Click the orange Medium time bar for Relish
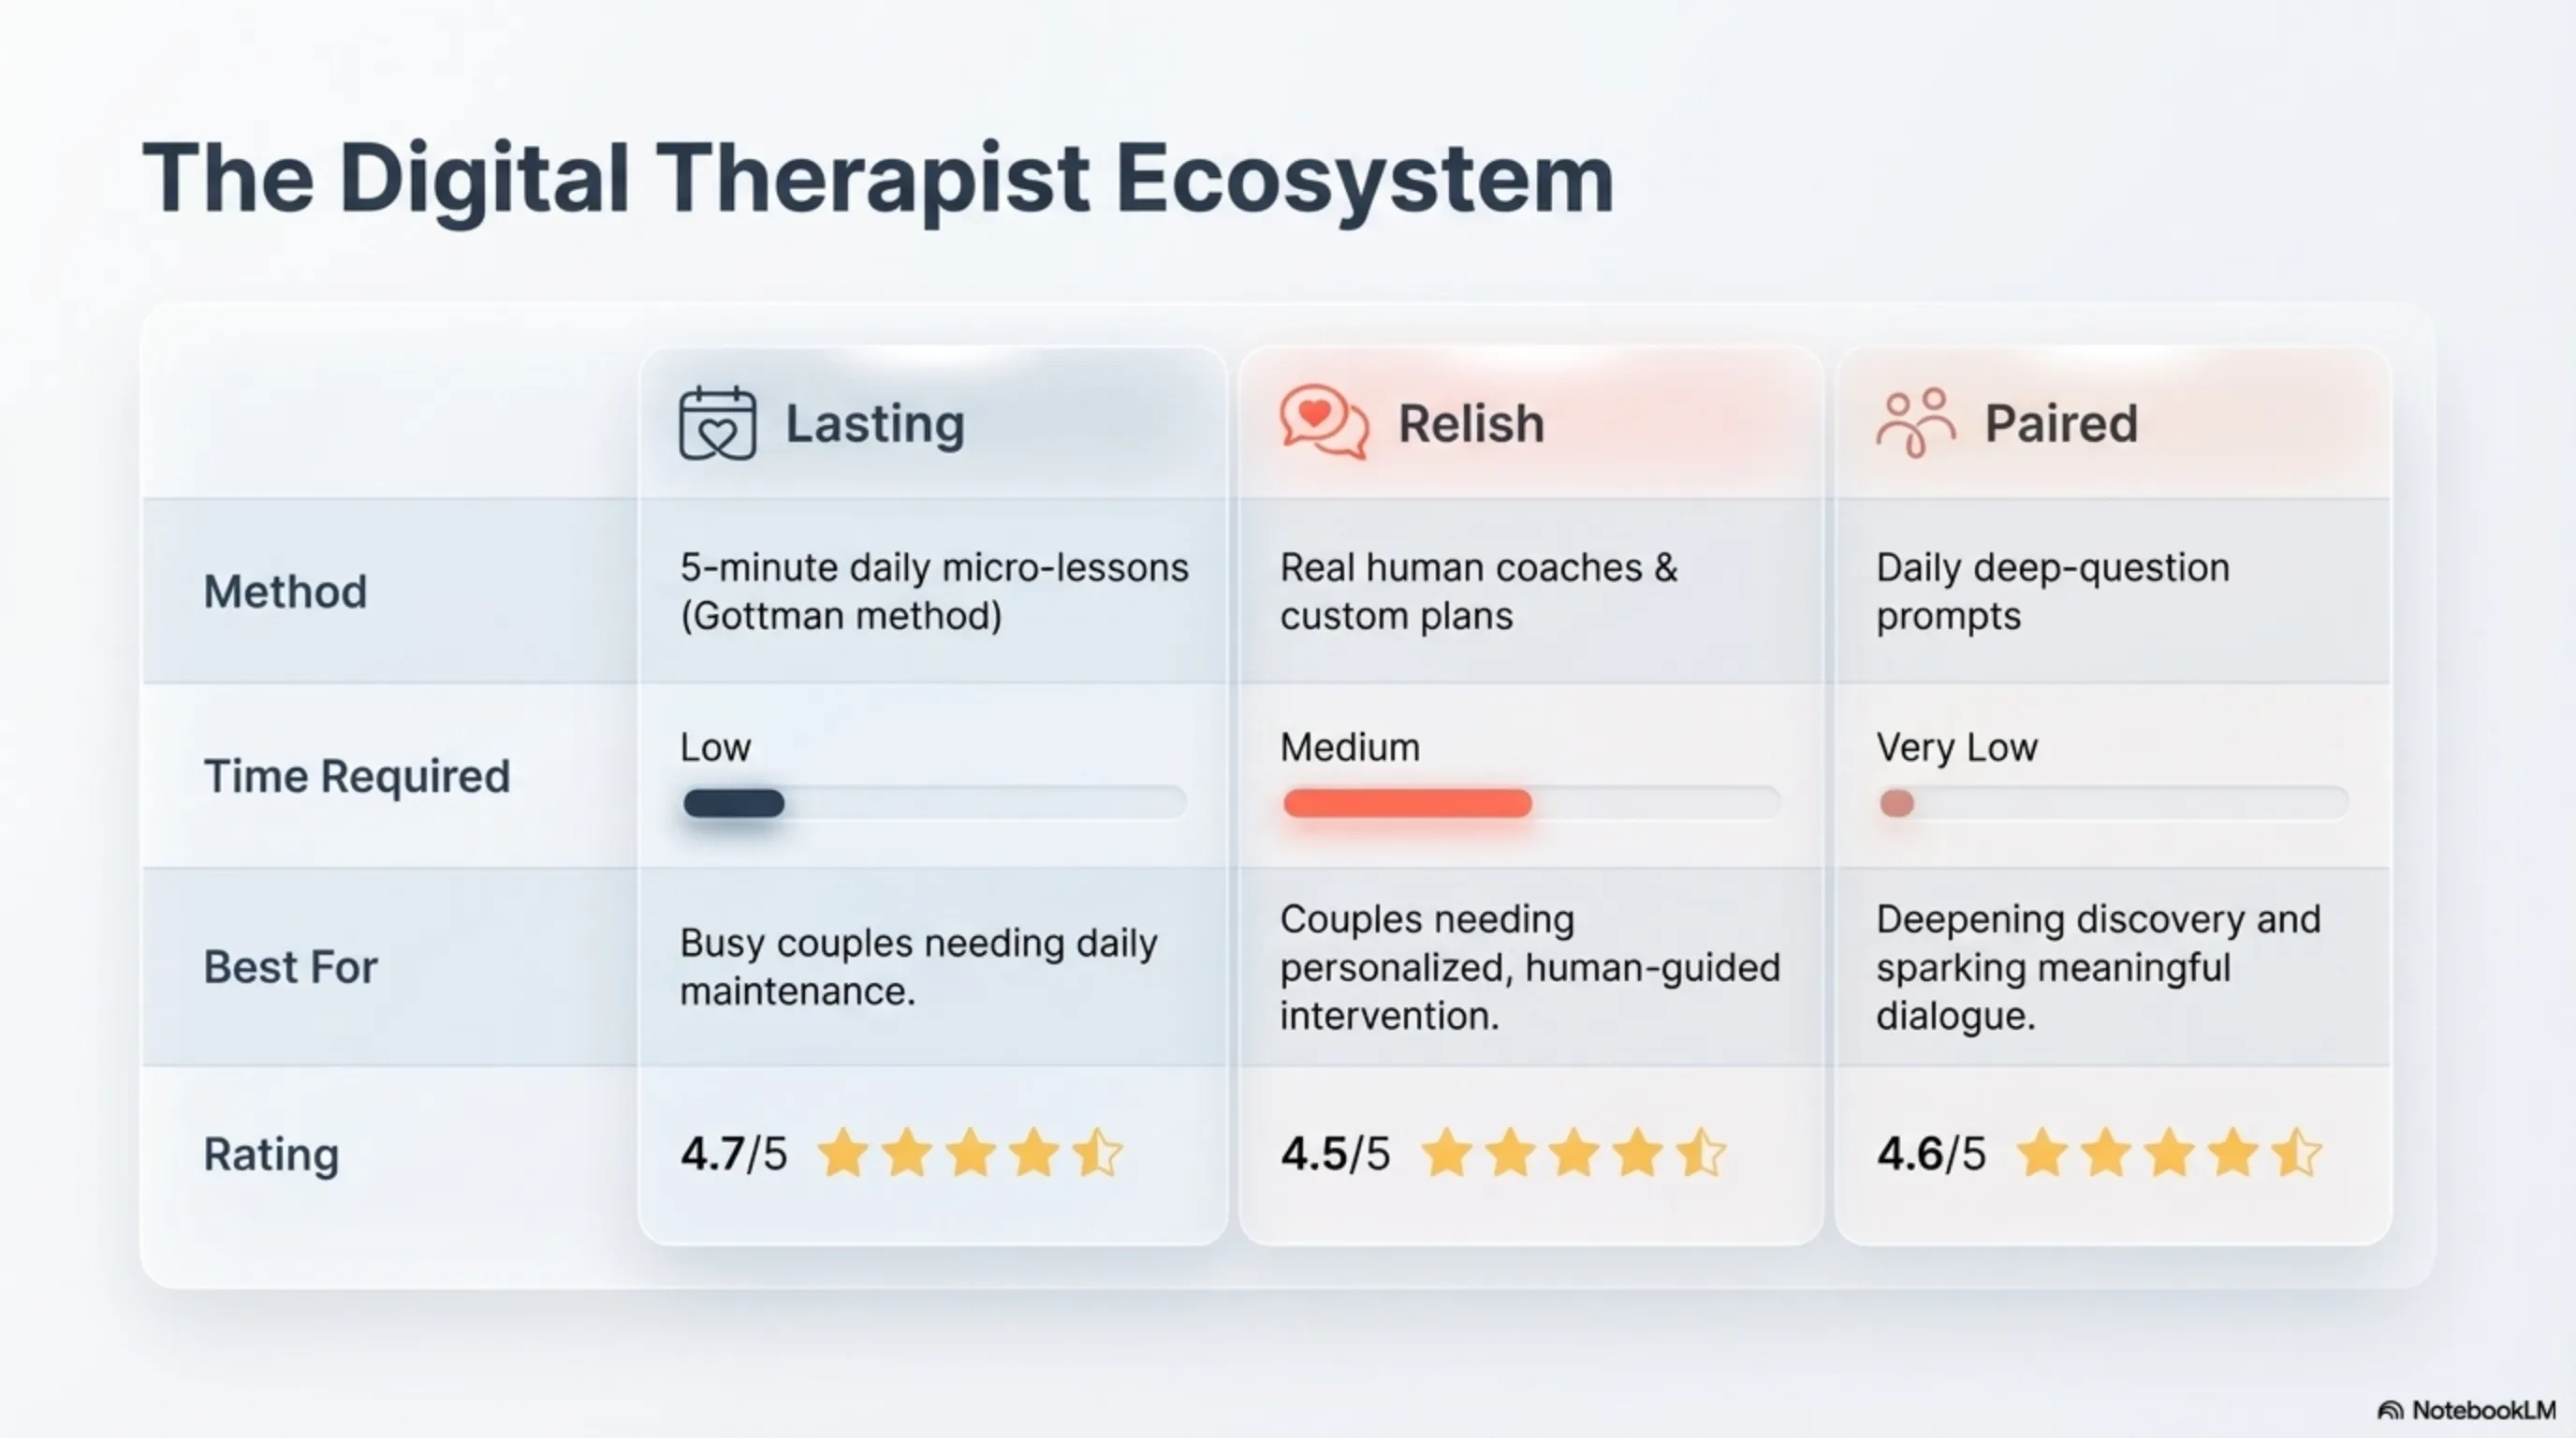2576x1438 pixels. point(1407,803)
